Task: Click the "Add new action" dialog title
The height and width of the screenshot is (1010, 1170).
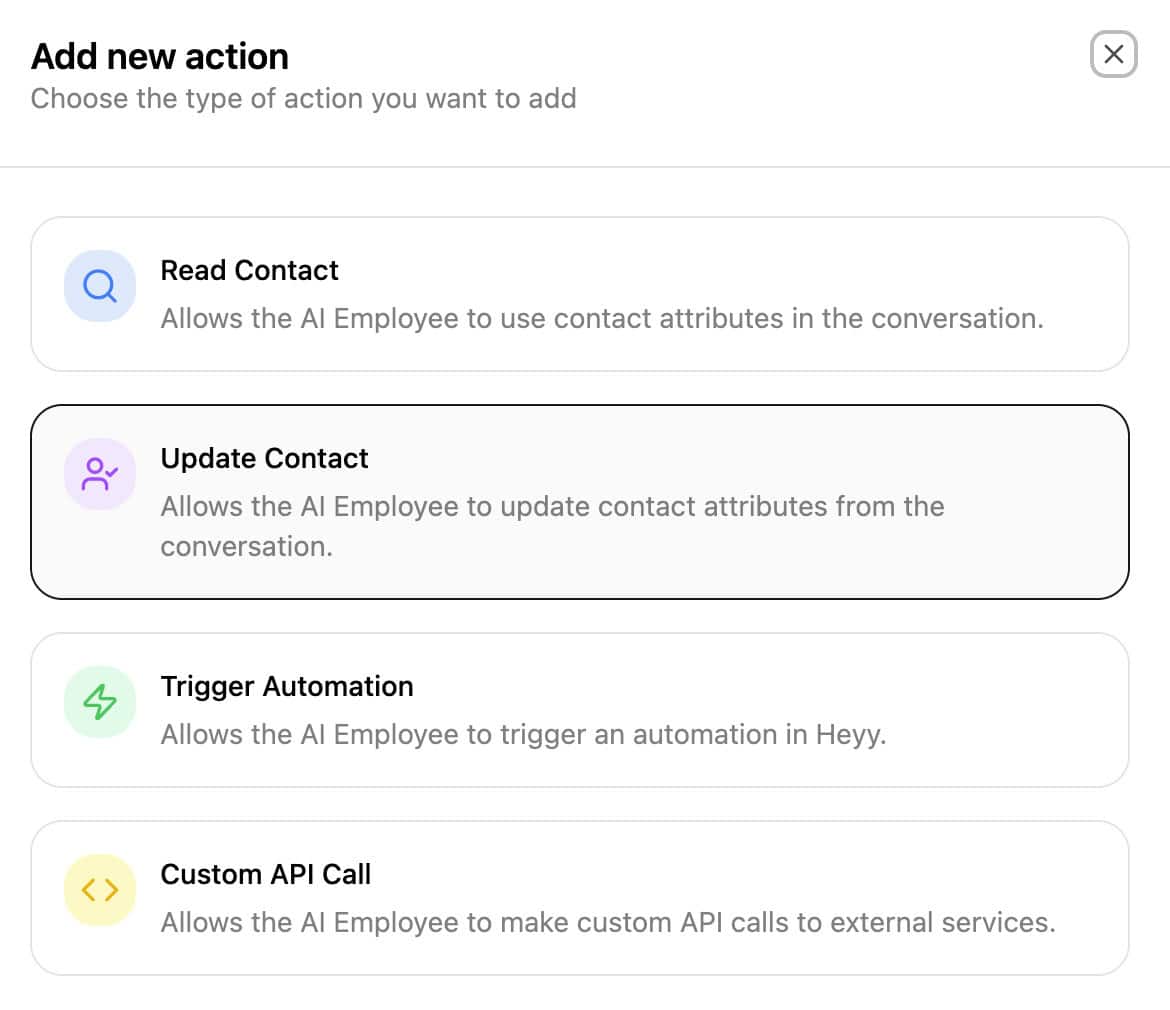Action: click(x=160, y=56)
